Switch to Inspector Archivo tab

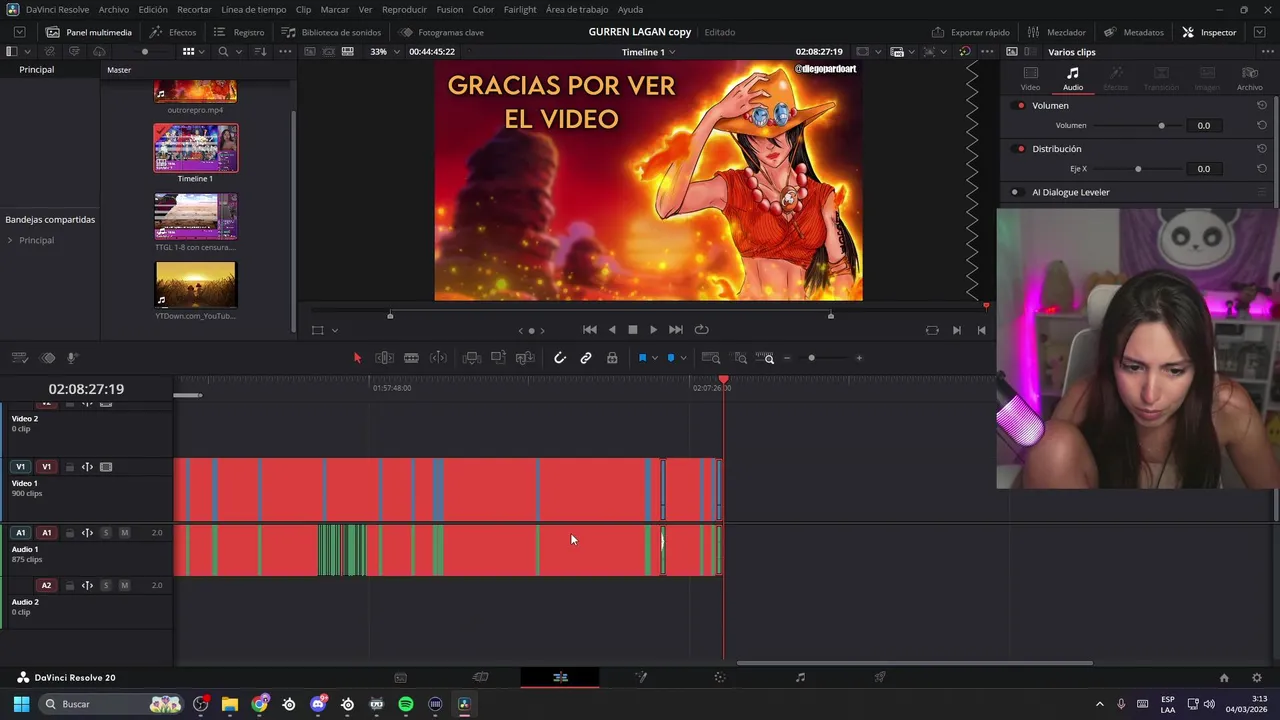coord(1249,78)
